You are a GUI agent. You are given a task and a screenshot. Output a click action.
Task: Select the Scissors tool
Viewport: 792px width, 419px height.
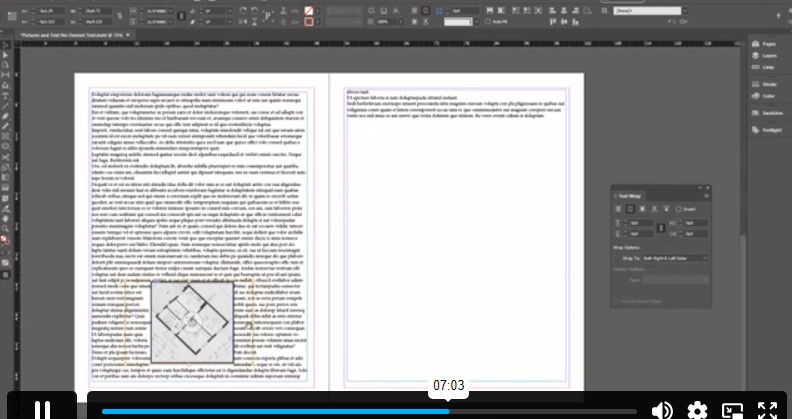click(x=6, y=157)
